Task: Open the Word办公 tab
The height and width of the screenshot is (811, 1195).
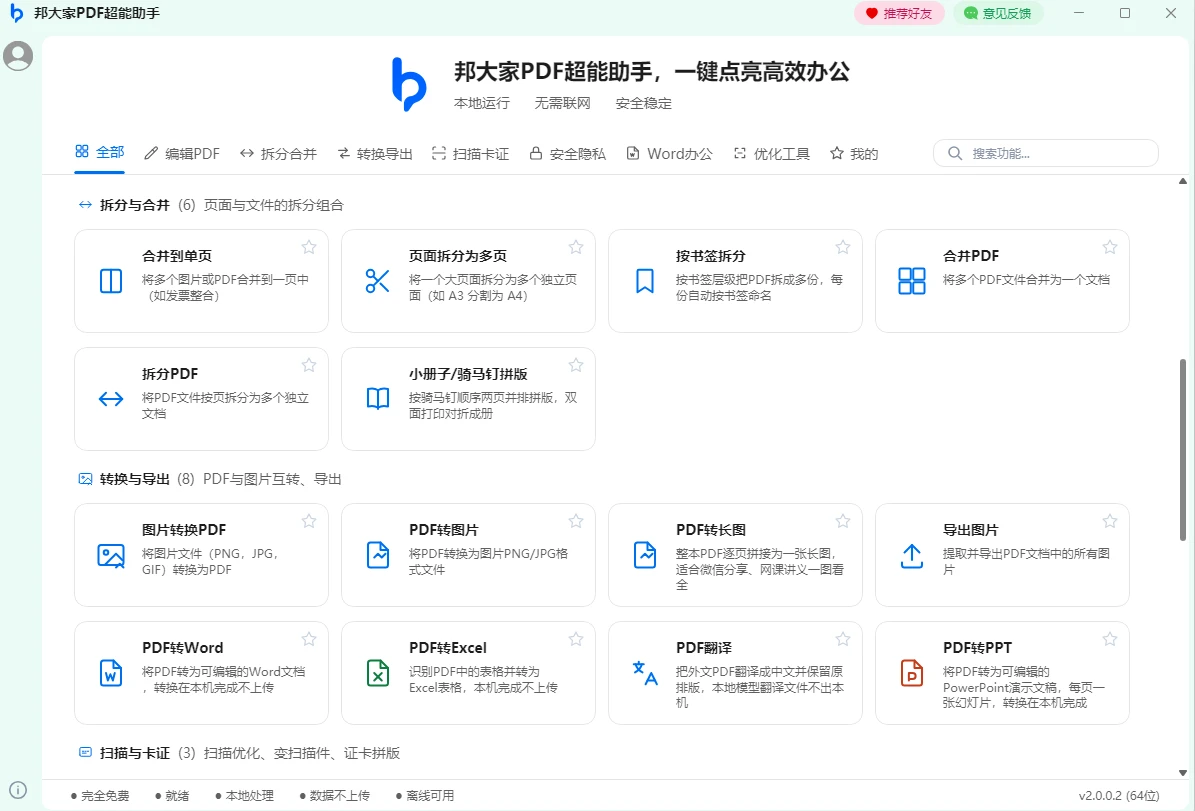Action: click(670, 153)
